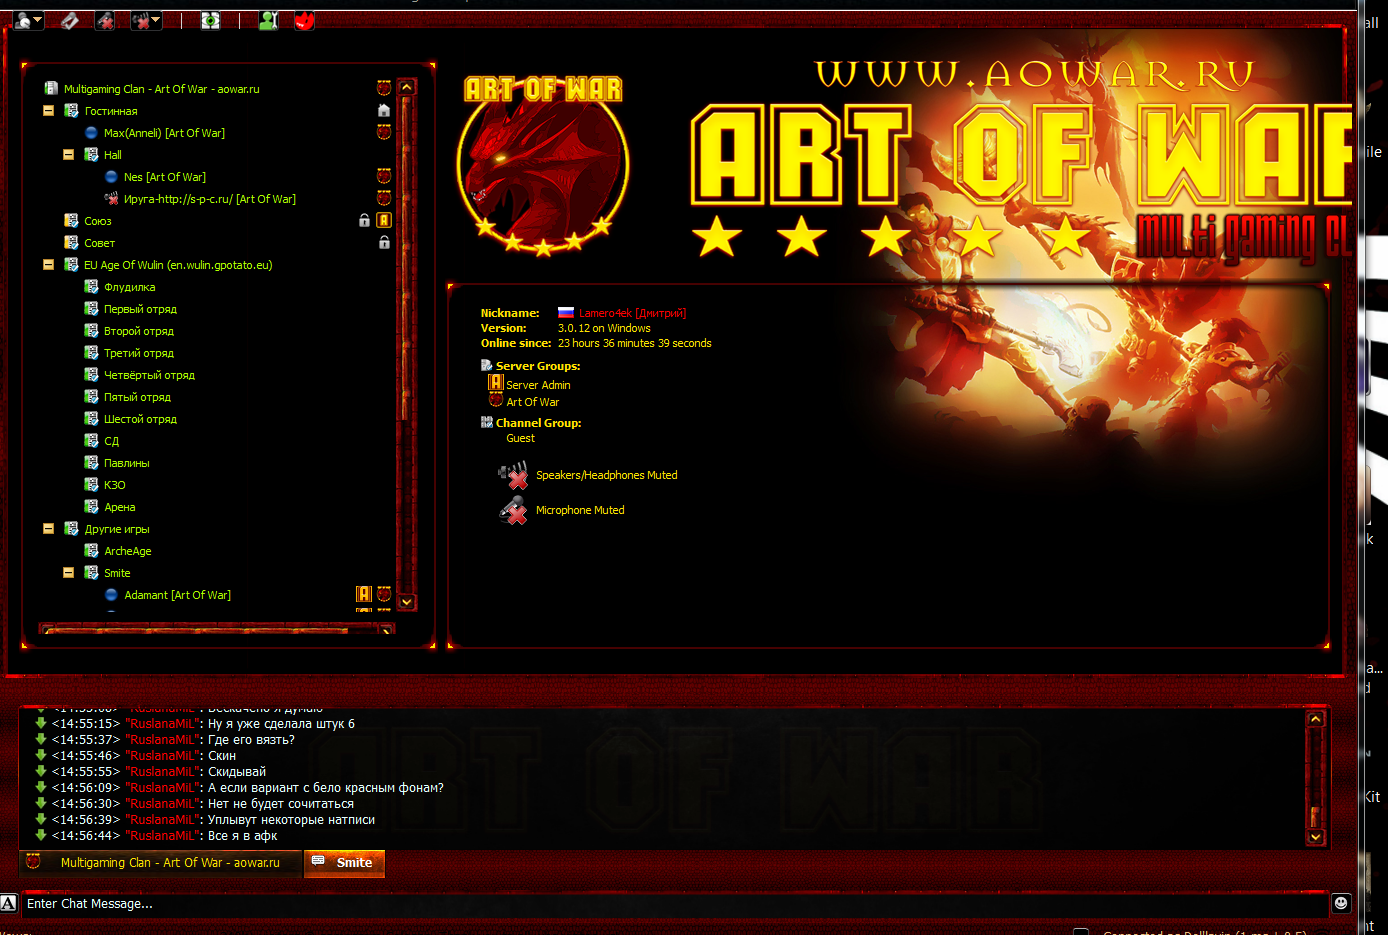This screenshot has width=1388, height=935.
Task: Click Второй отряд channel icon
Action: pyautogui.click(x=91, y=331)
